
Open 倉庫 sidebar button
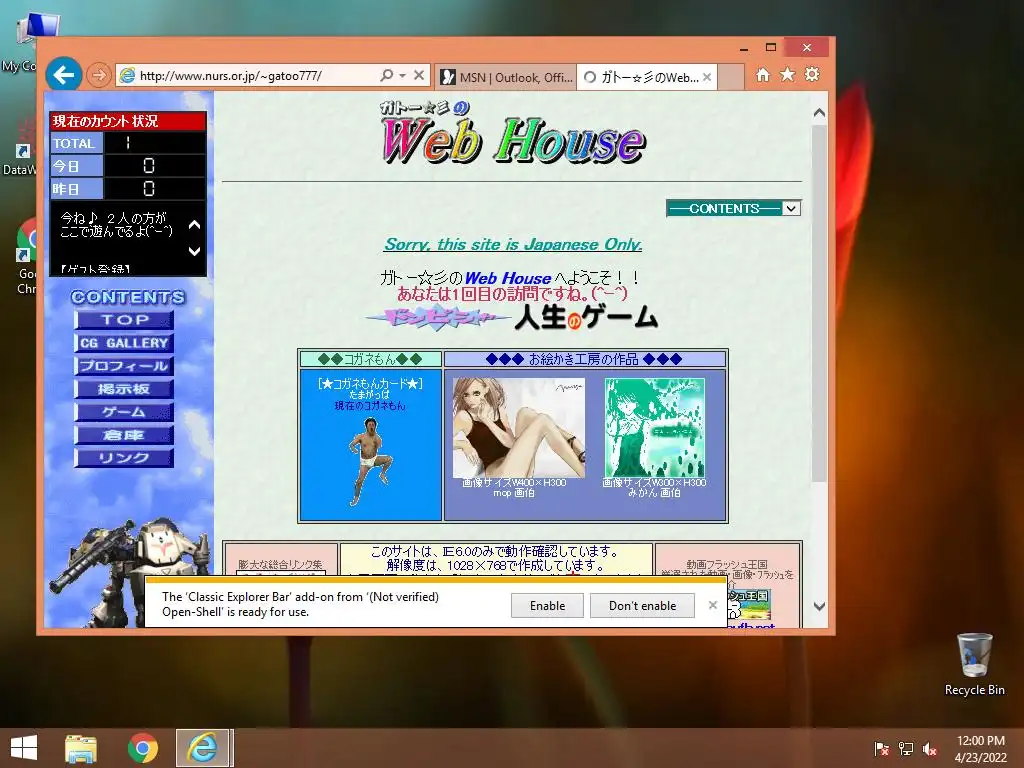(124, 435)
